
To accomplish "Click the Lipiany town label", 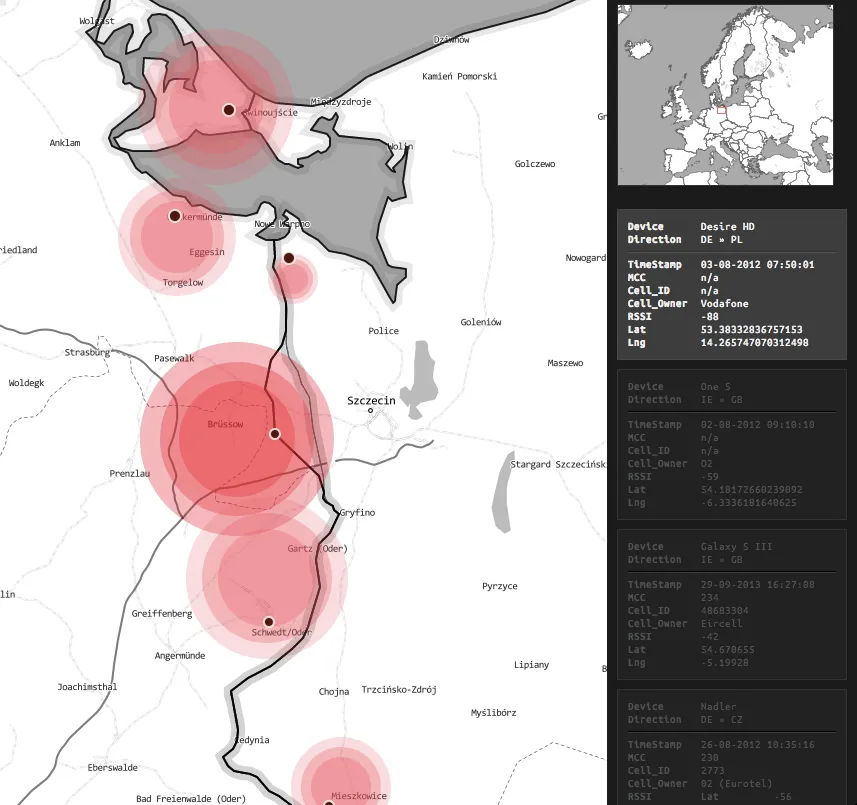I will tap(532, 665).
